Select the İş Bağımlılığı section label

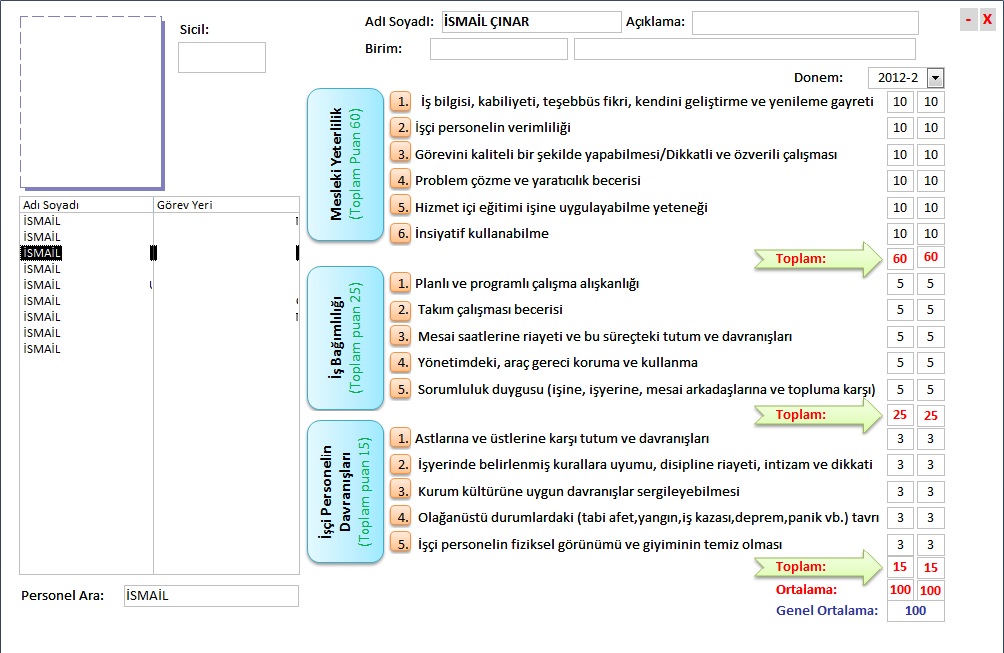[x=345, y=338]
